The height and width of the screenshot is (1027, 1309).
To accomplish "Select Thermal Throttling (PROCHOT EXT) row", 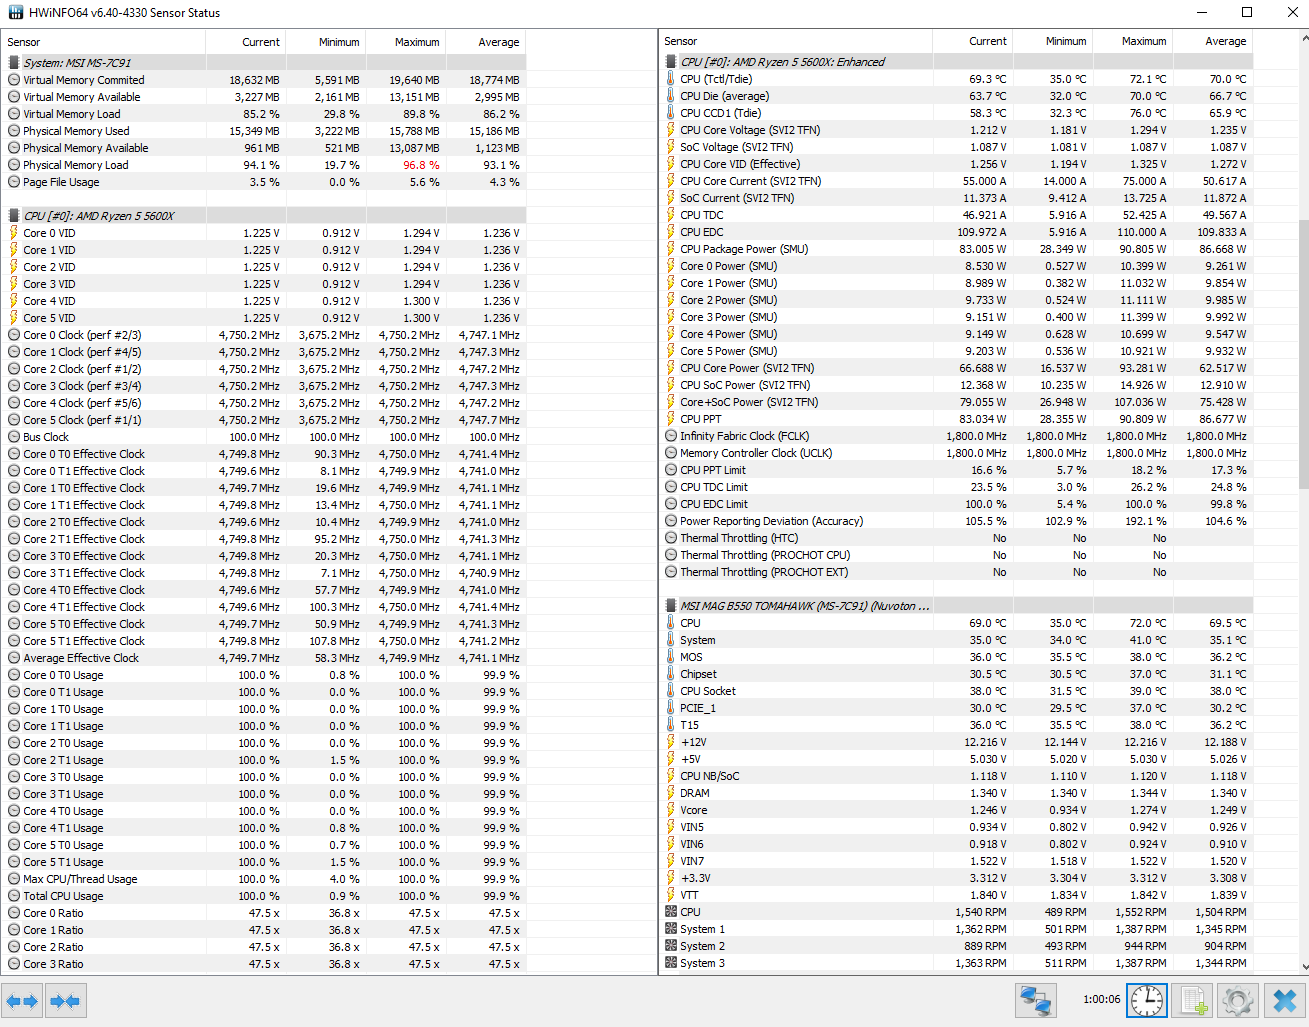I will (956, 572).
